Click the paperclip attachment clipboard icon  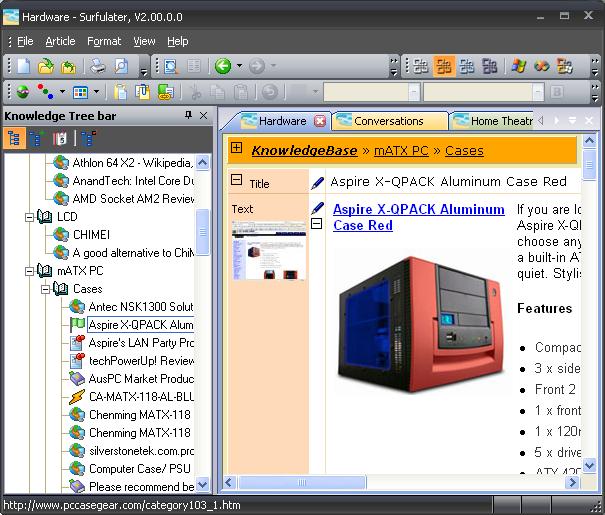pos(143,92)
